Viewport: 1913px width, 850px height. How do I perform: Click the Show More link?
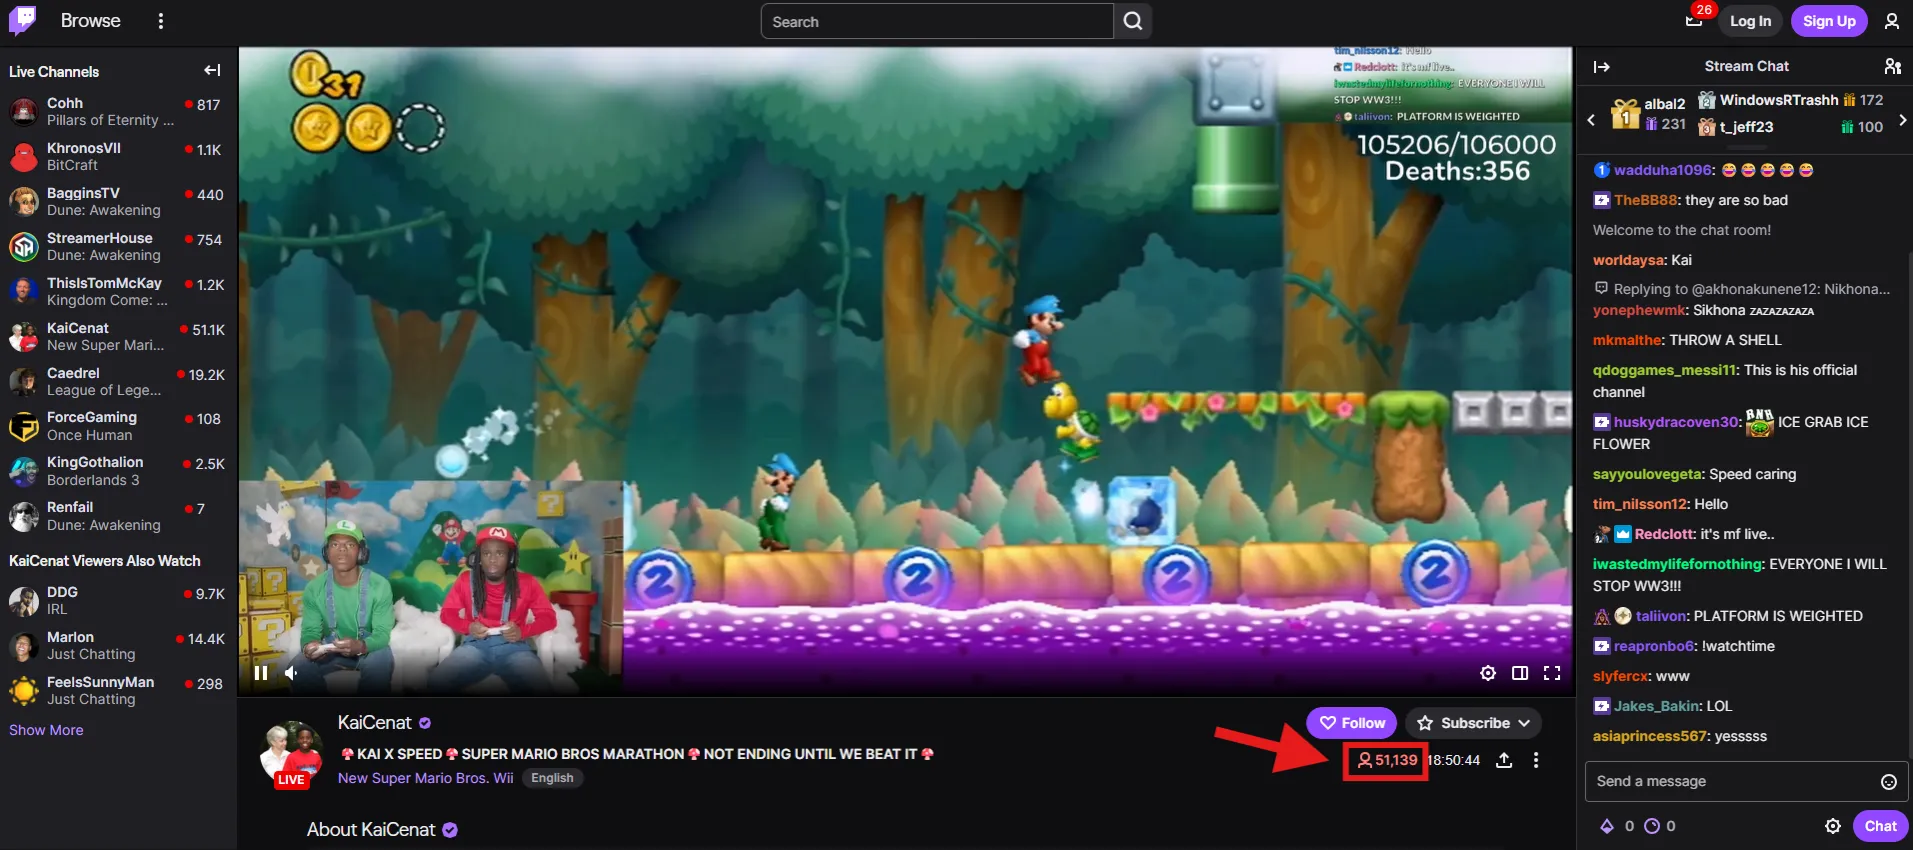pyautogui.click(x=46, y=730)
